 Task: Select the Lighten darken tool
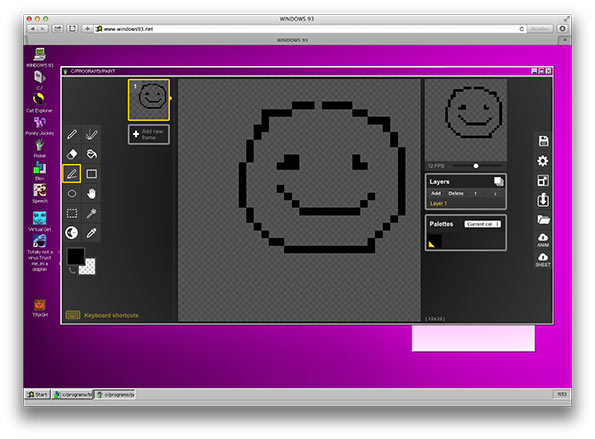click(x=72, y=233)
